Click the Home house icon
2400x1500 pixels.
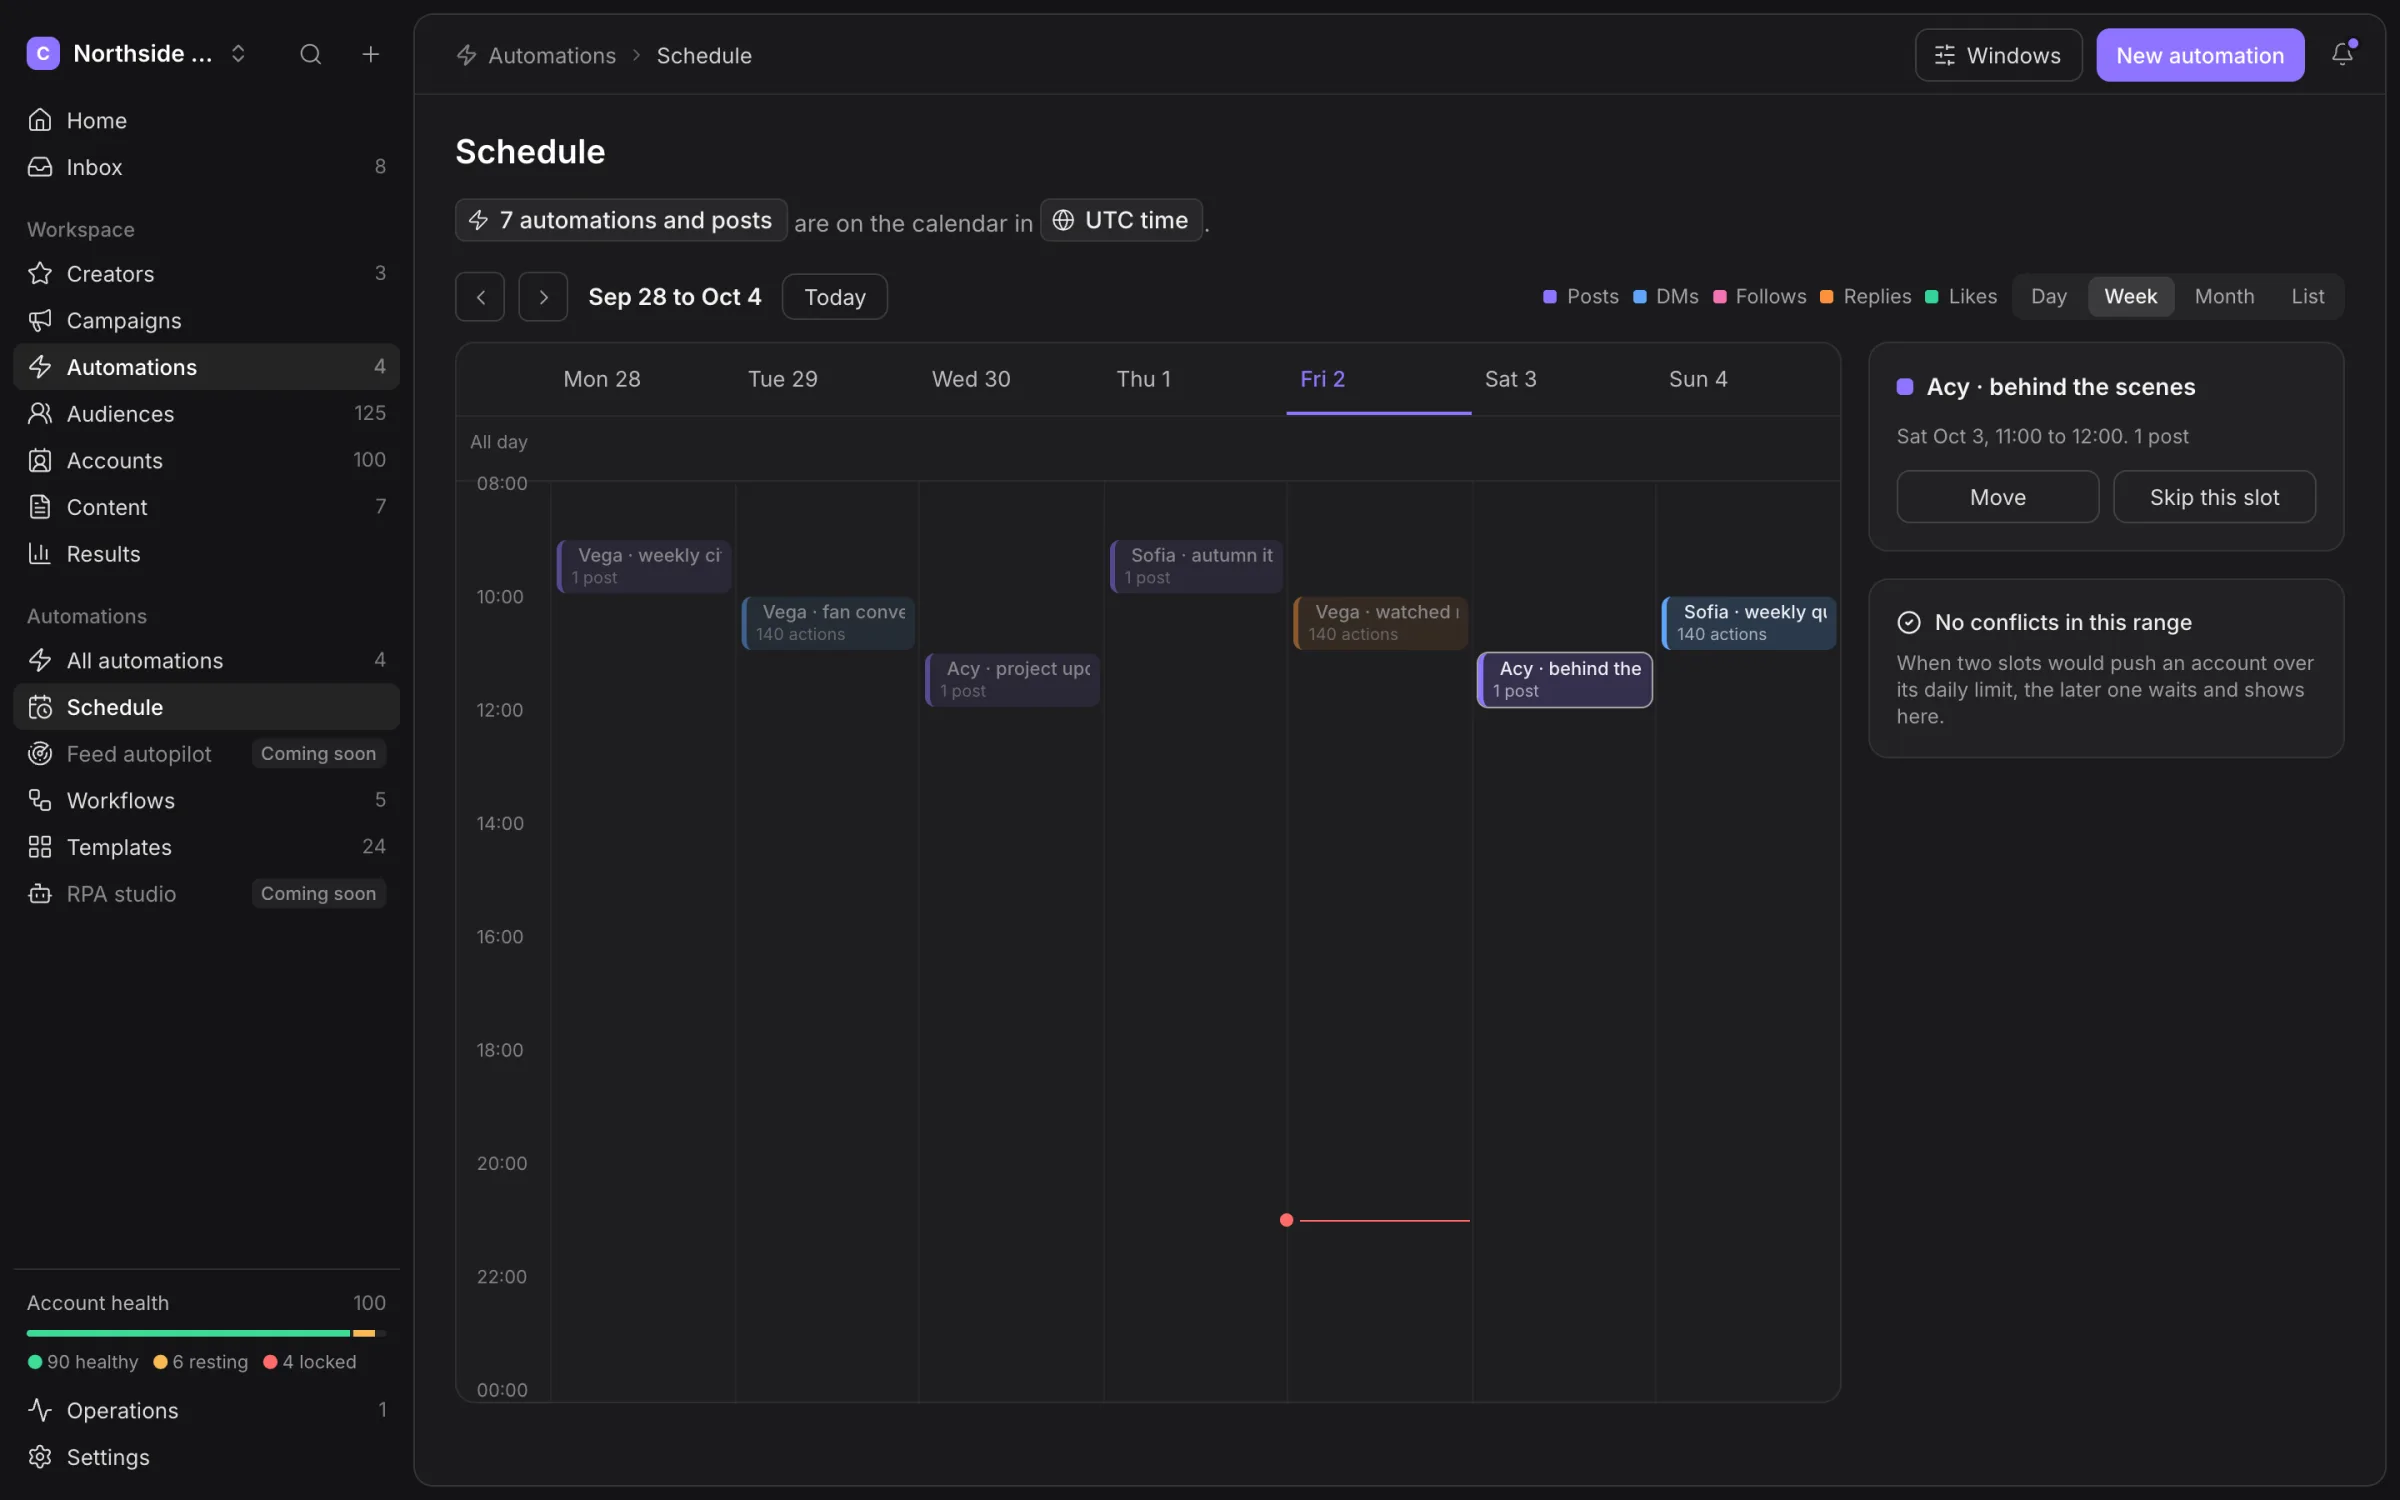click(40, 120)
